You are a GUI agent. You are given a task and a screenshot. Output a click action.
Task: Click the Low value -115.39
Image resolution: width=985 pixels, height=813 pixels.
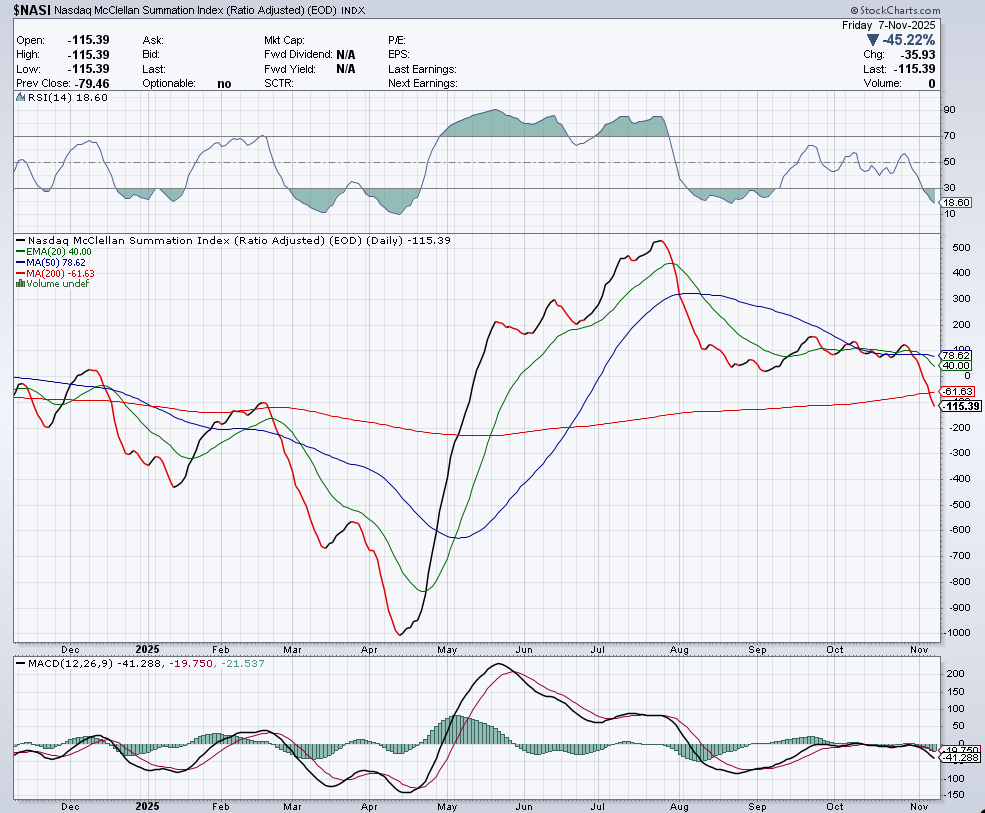89,69
